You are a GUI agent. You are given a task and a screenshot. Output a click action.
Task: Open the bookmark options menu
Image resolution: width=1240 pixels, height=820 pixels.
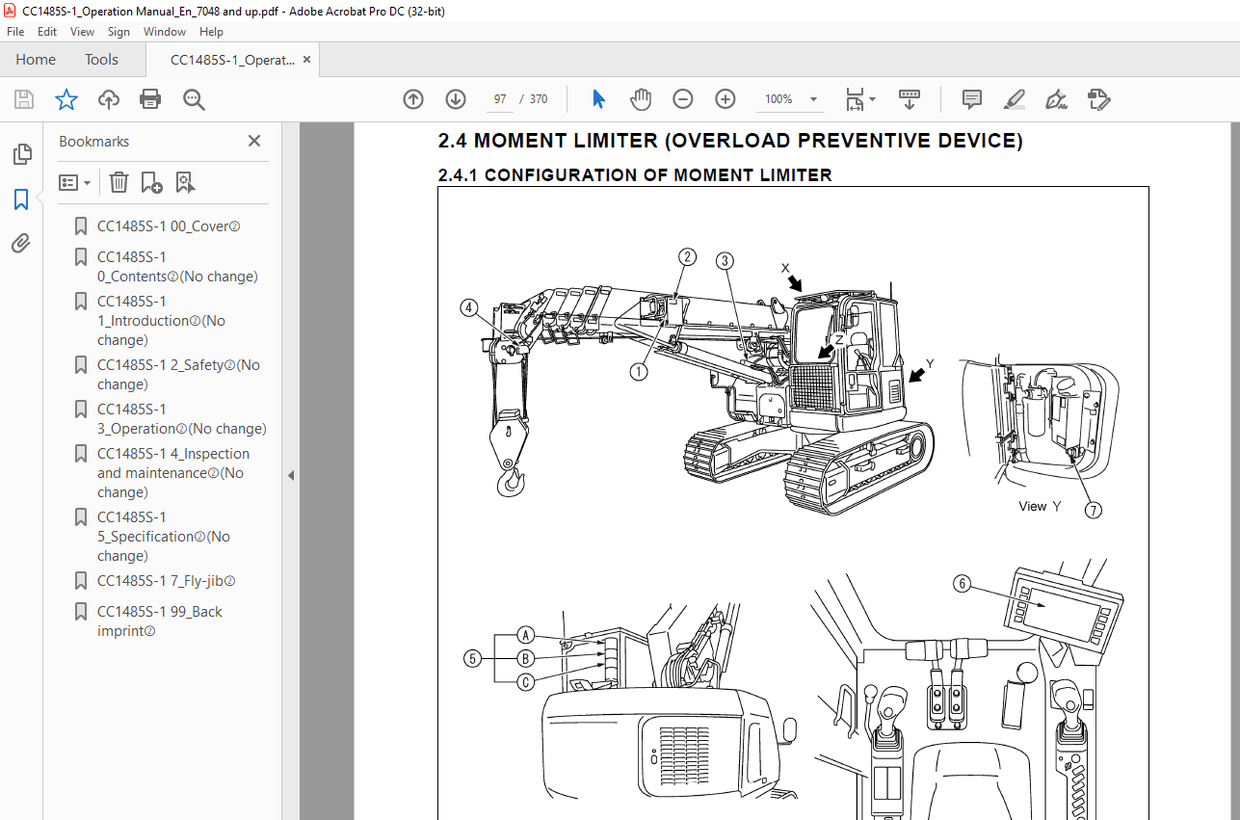coord(74,182)
